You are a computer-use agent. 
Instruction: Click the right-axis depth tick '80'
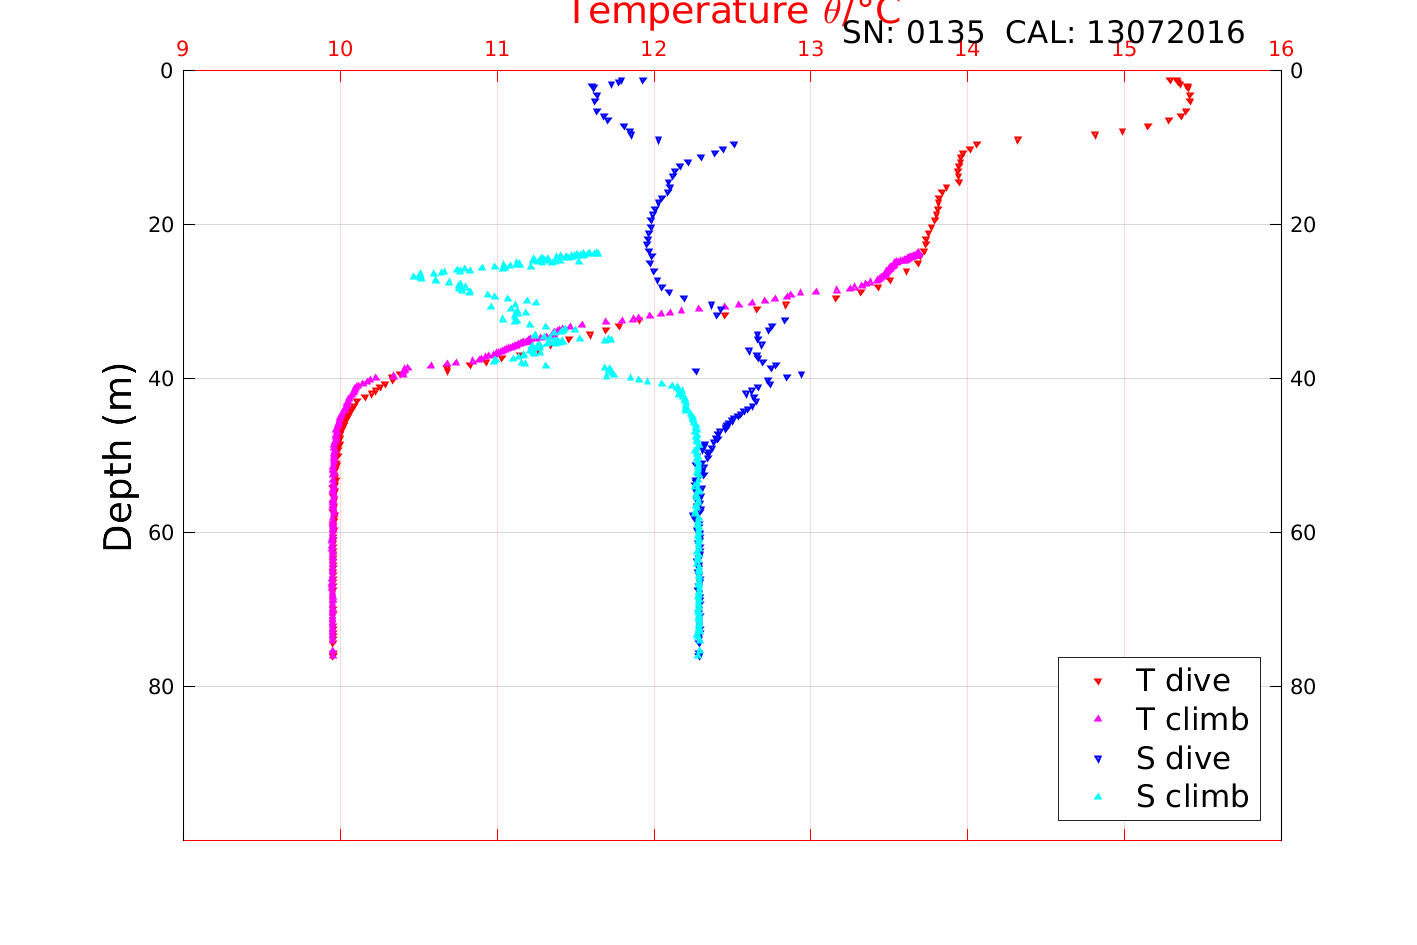pyautogui.click(x=1303, y=686)
